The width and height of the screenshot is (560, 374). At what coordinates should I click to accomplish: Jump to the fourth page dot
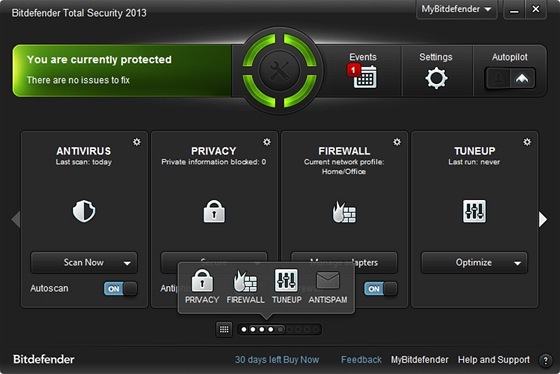point(270,329)
